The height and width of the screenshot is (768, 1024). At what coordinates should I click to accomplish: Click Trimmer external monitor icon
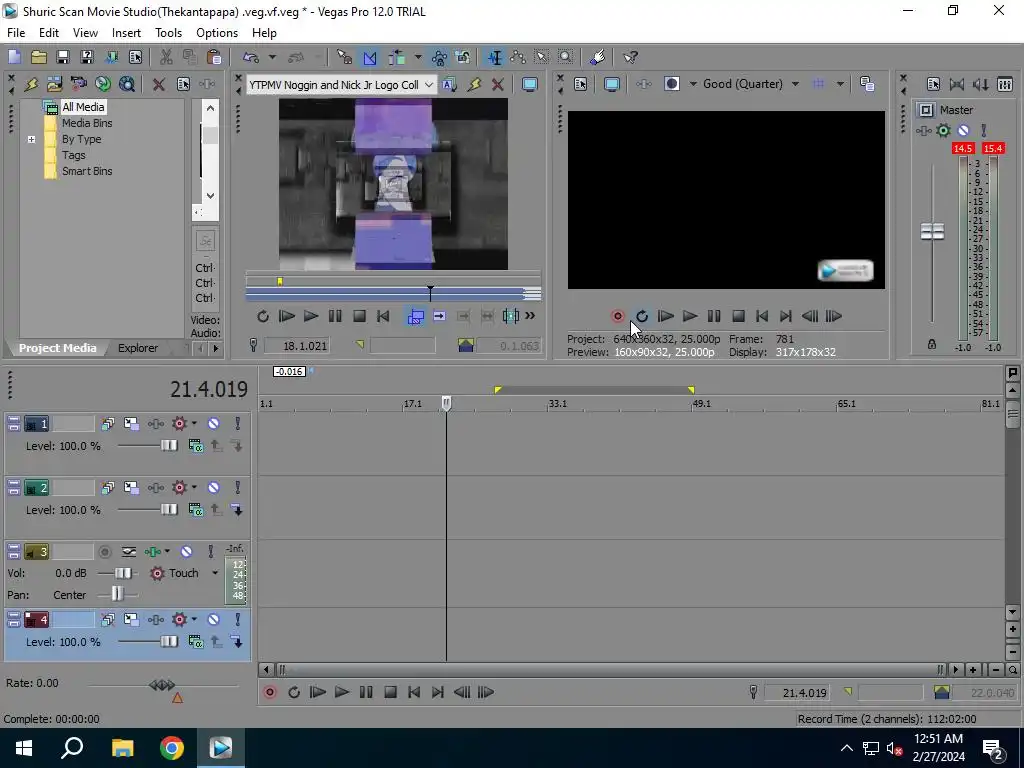coord(530,84)
